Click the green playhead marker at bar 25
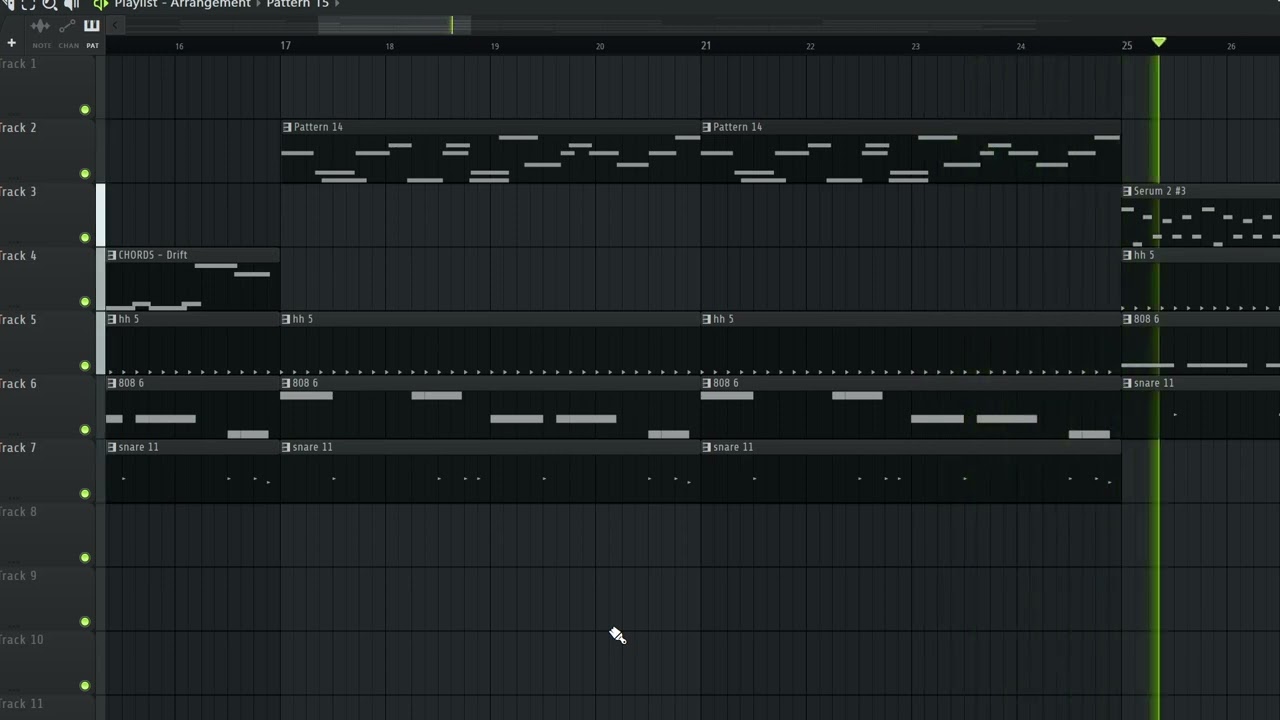The height and width of the screenshot is (720, 1280). point(1158,42)
